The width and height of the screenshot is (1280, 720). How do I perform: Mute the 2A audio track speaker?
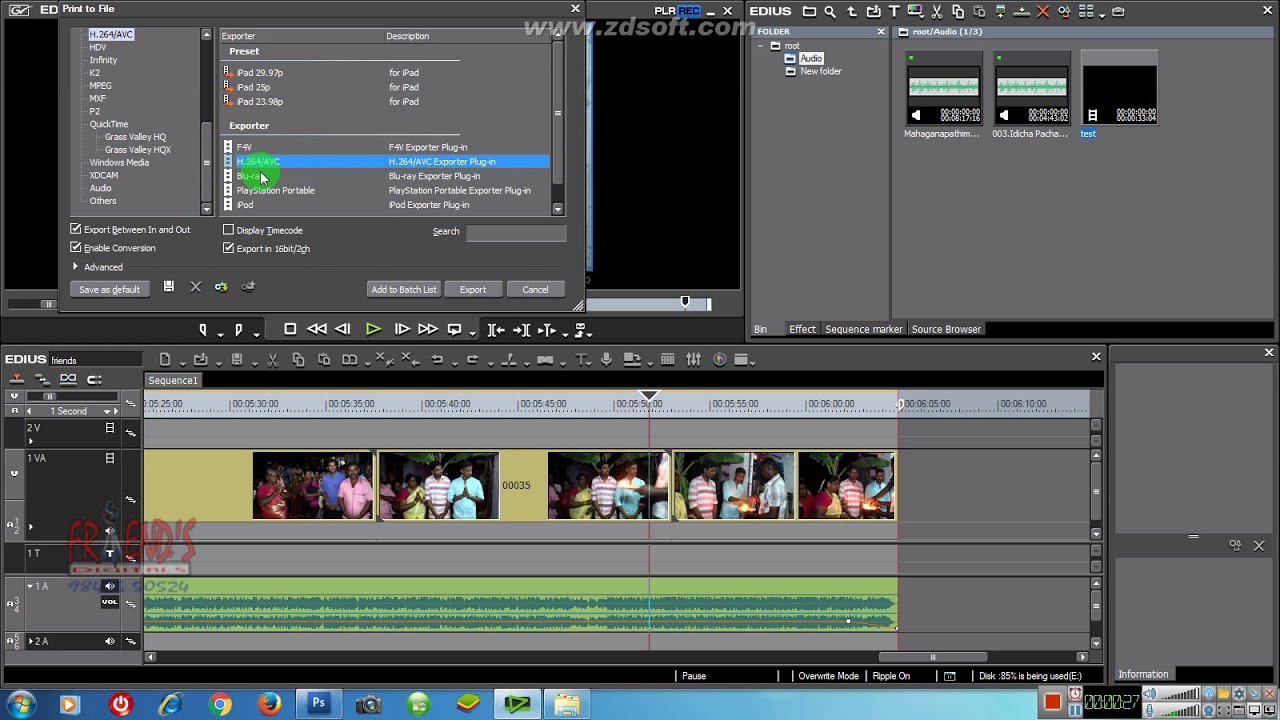(x=110, y=641)
